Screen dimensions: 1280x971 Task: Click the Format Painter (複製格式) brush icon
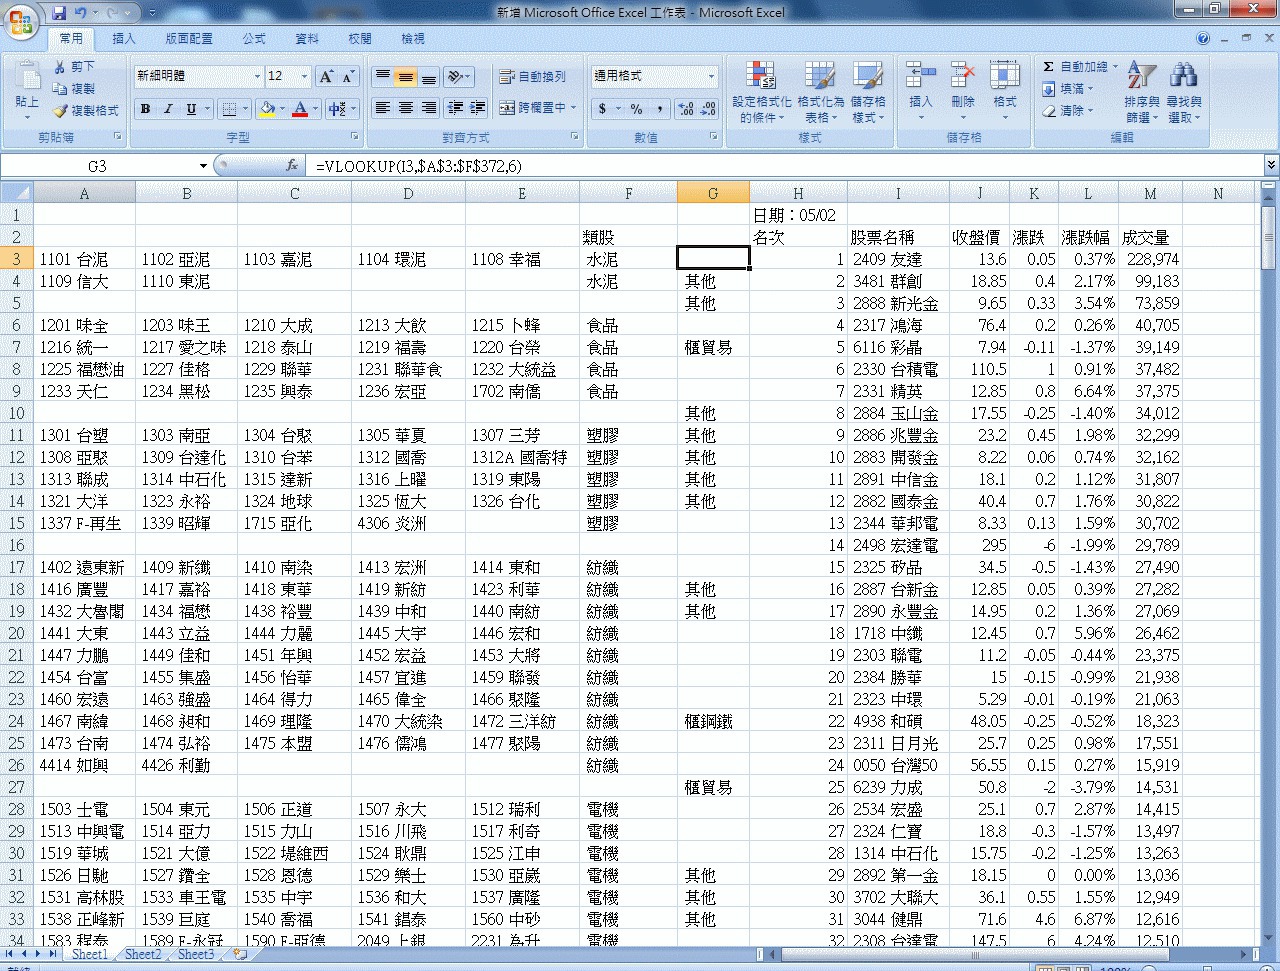coord(60,110)
